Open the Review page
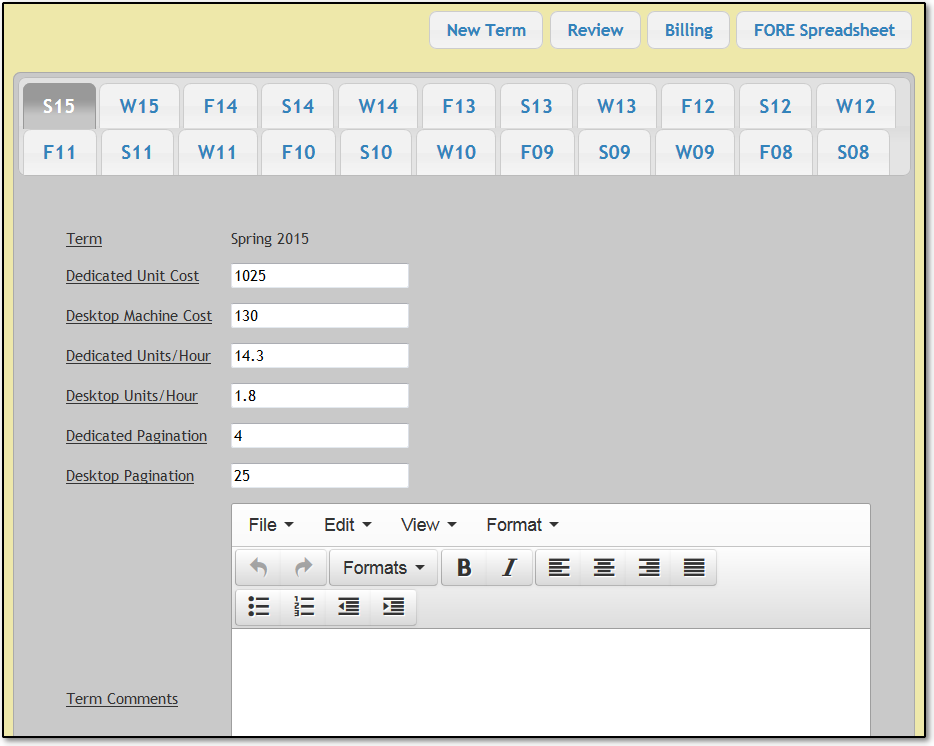 point(595,30)
